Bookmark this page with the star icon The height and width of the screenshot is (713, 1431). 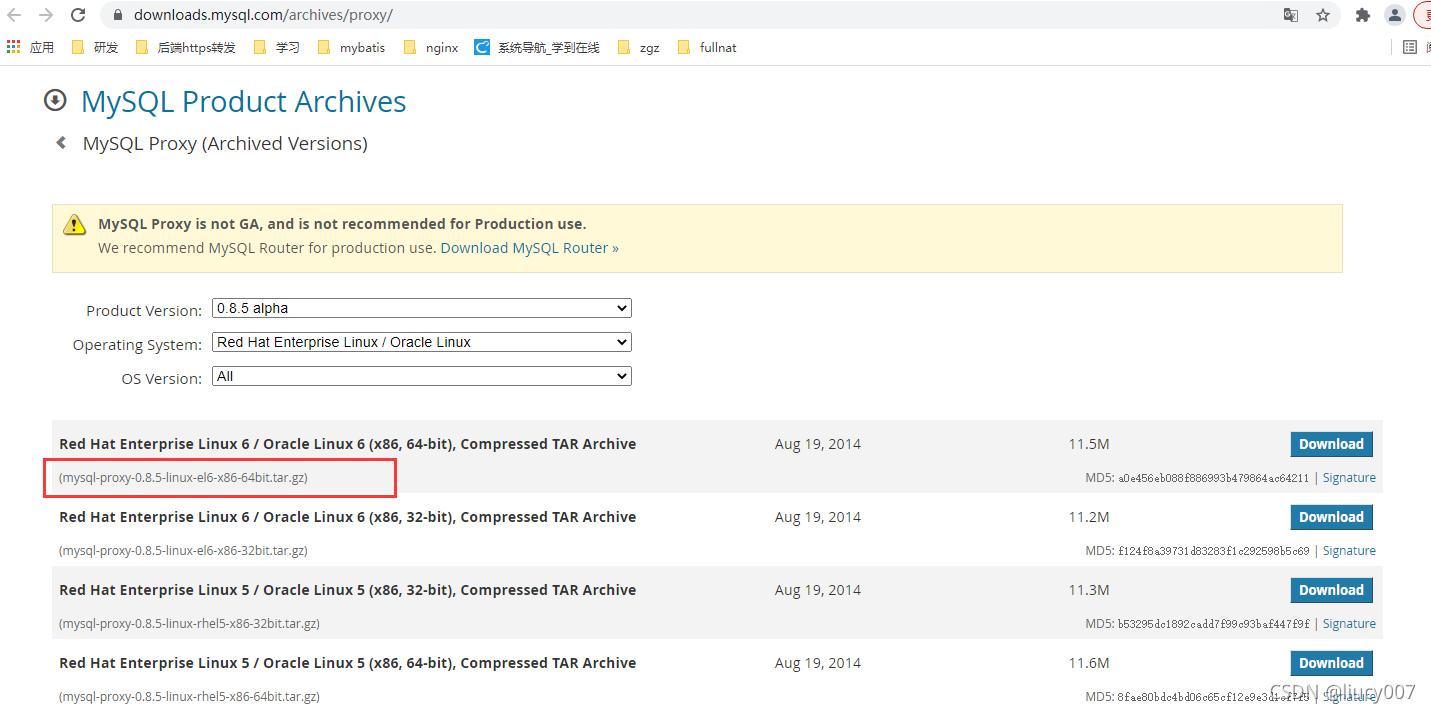(x=1323, y=15)
